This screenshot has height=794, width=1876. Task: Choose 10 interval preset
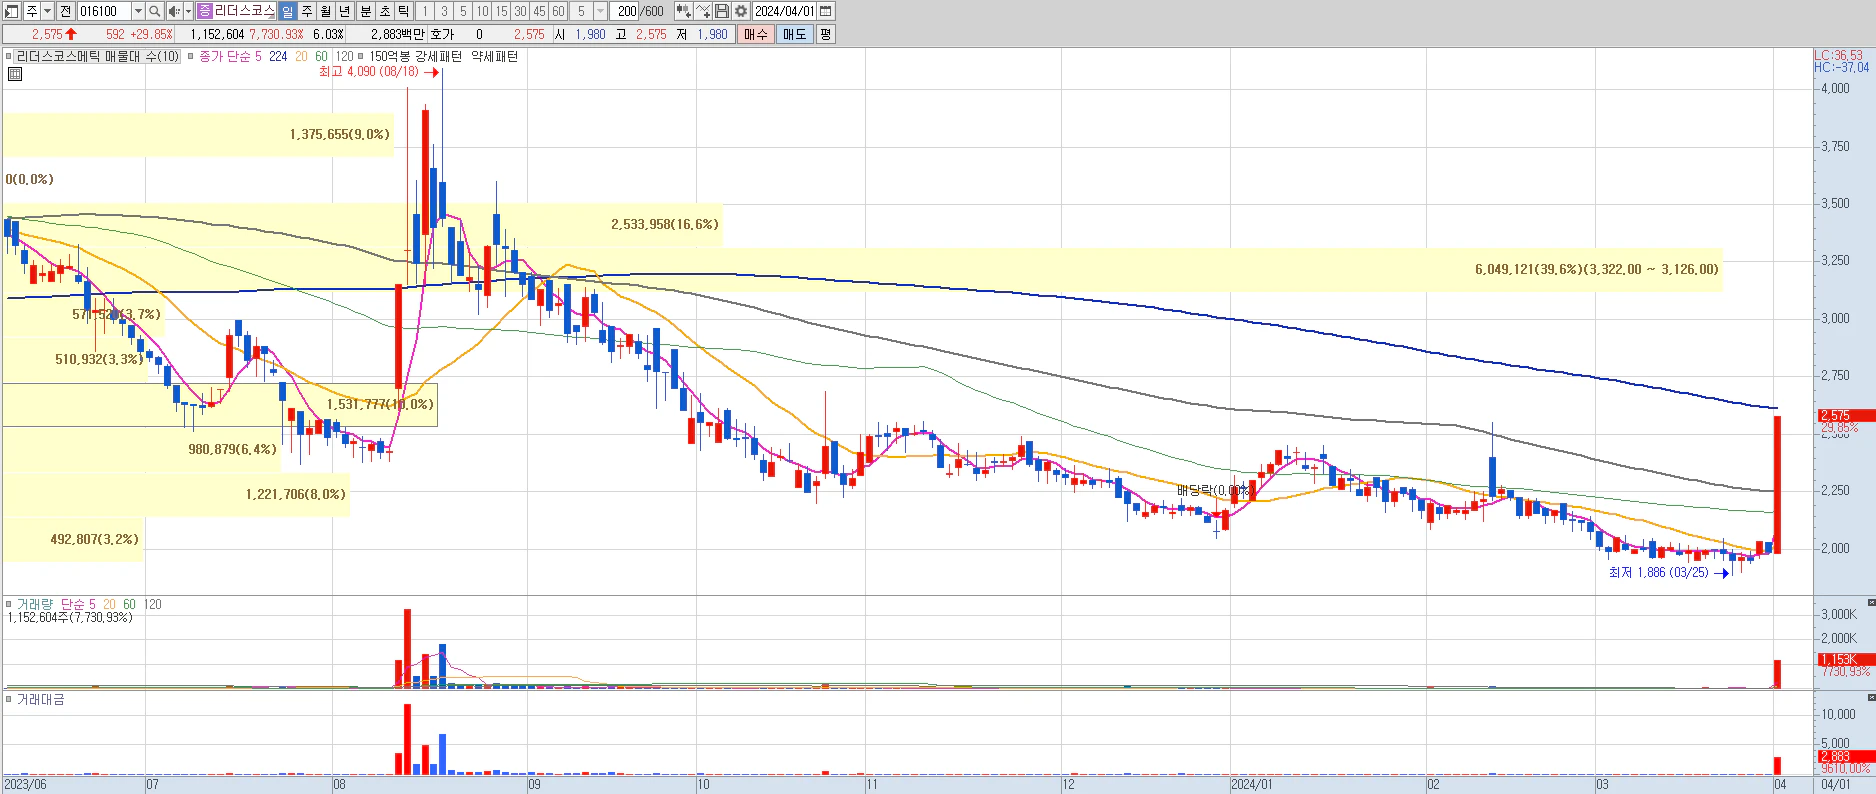coord(482,11)
